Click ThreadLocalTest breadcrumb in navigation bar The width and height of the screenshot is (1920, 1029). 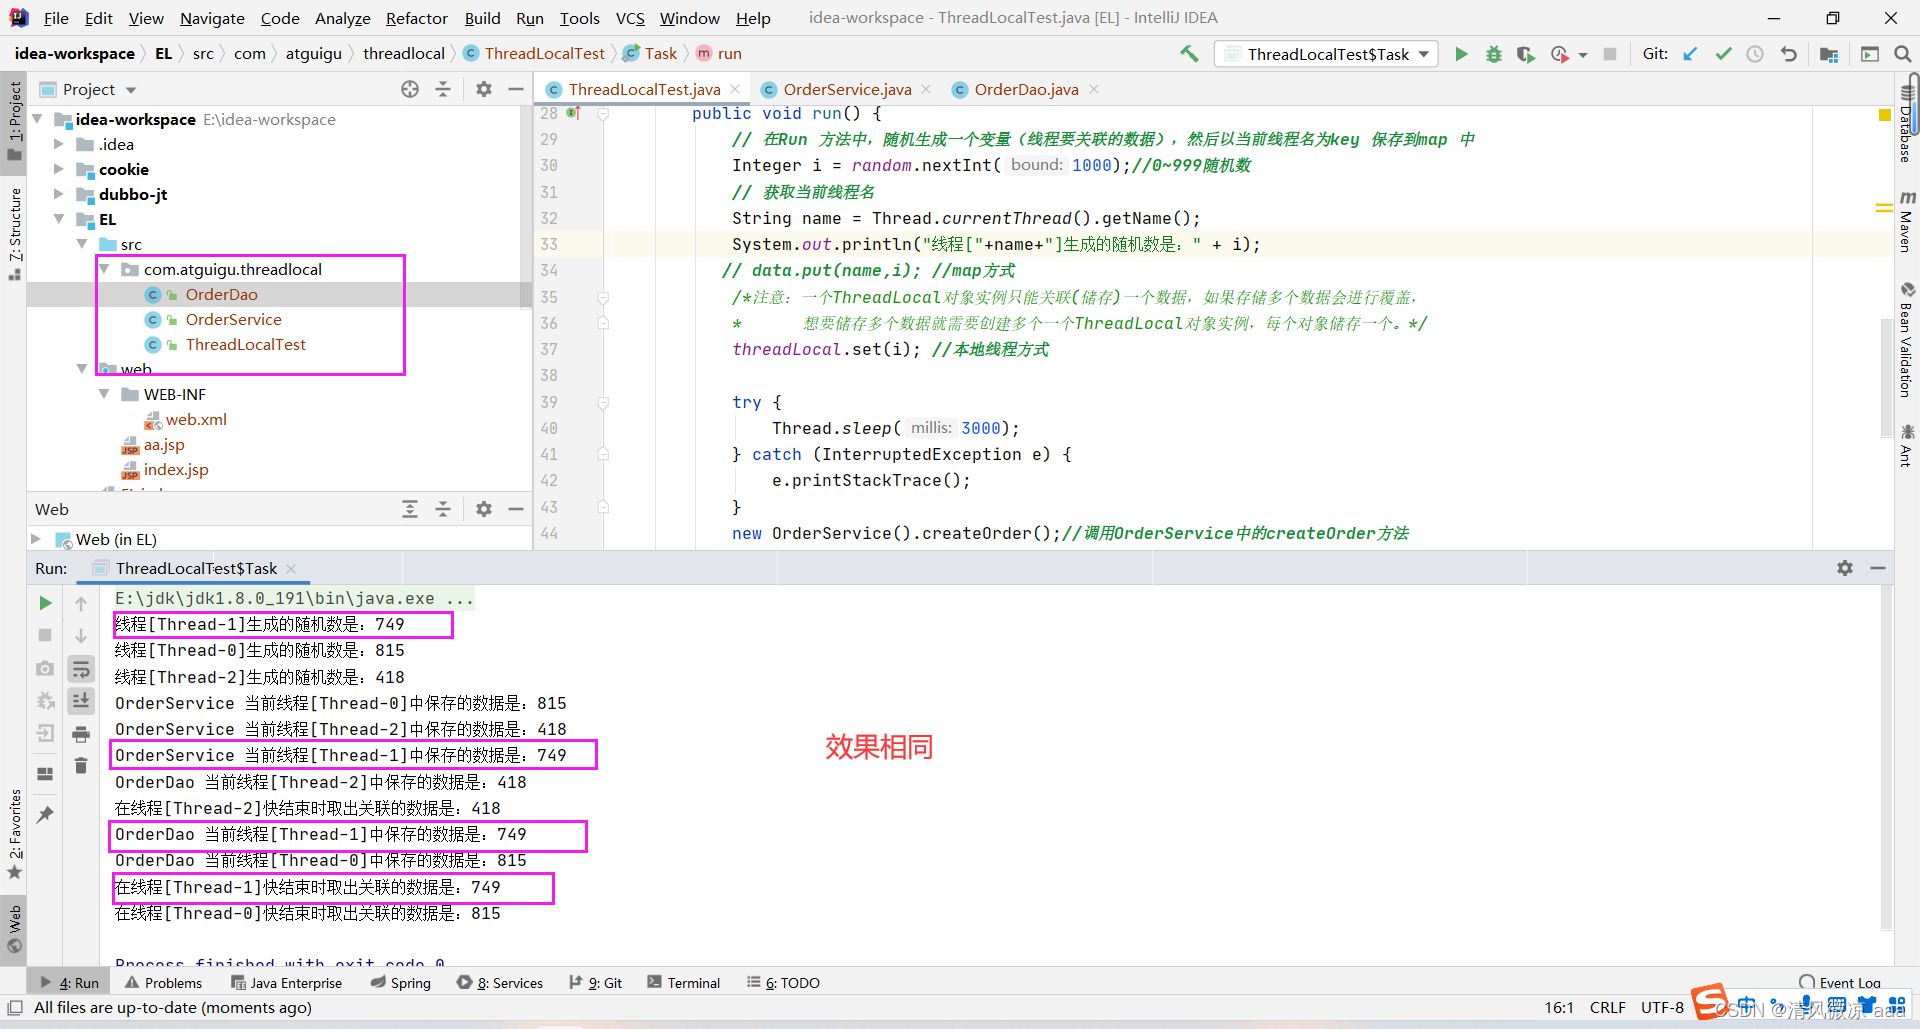[x=544, y=54]
